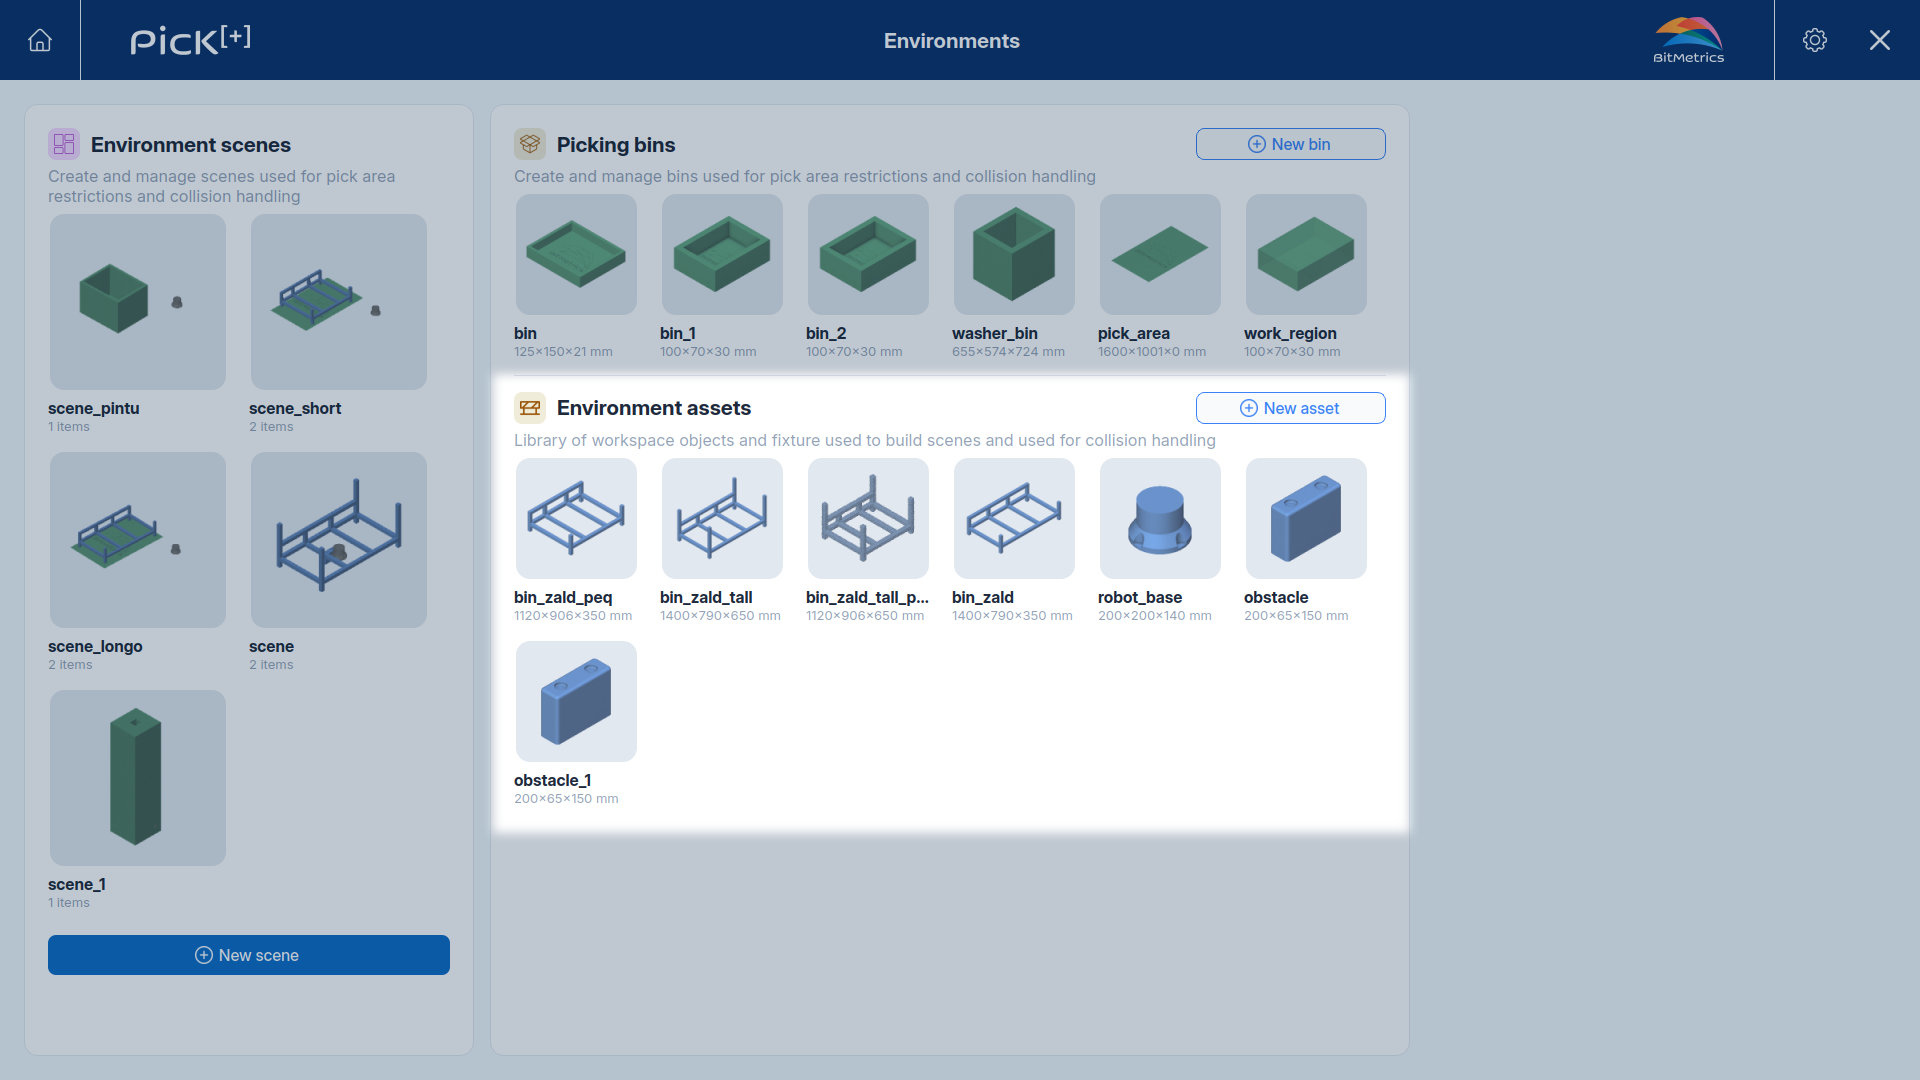Click the '1600×1001×0 mm' dimension text
This screenshot has height=1080, width=1920.
pyautogui.click(x=1152, y=352)
